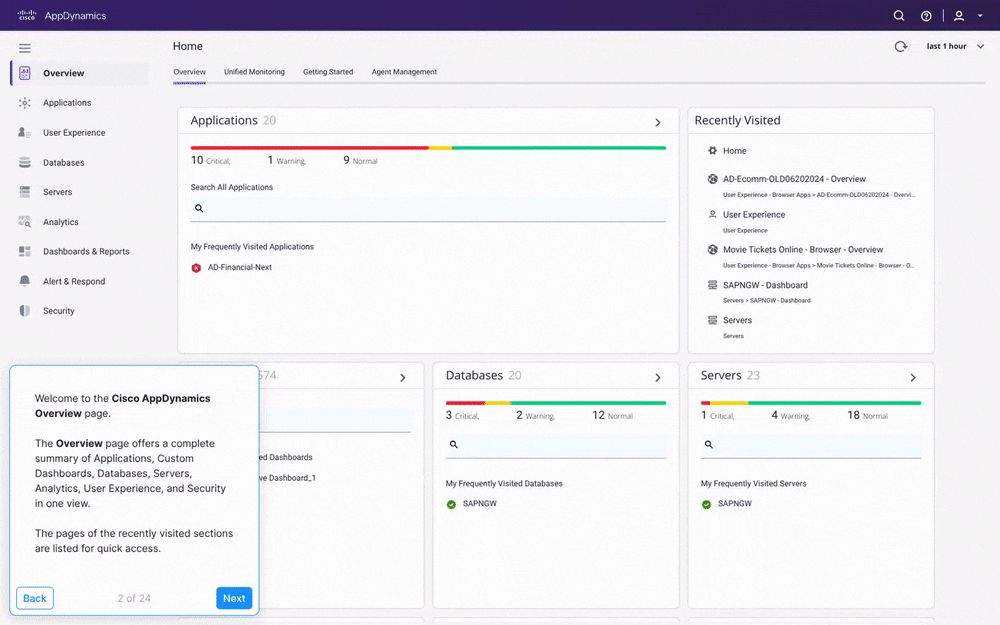Click the Servers health status bar
This screenshot has height=625, width=1000.
811,403
